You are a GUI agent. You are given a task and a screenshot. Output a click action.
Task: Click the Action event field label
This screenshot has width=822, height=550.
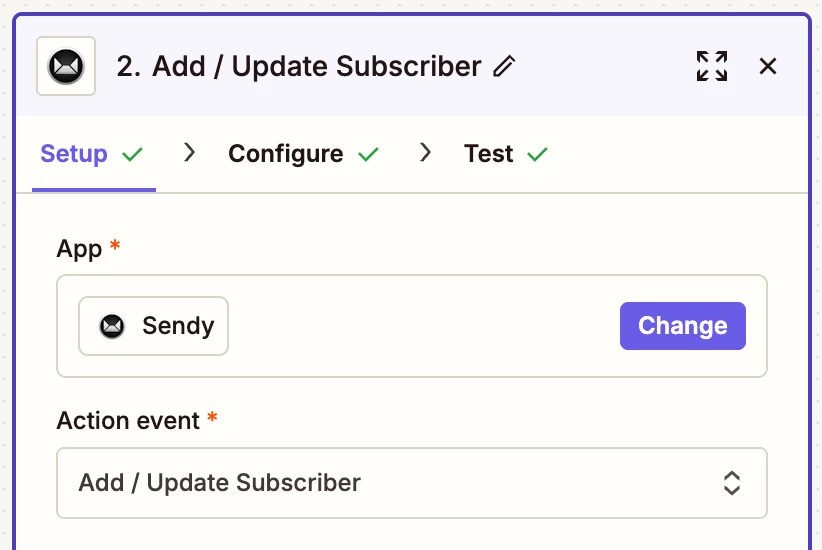click(x=128, y=421)
